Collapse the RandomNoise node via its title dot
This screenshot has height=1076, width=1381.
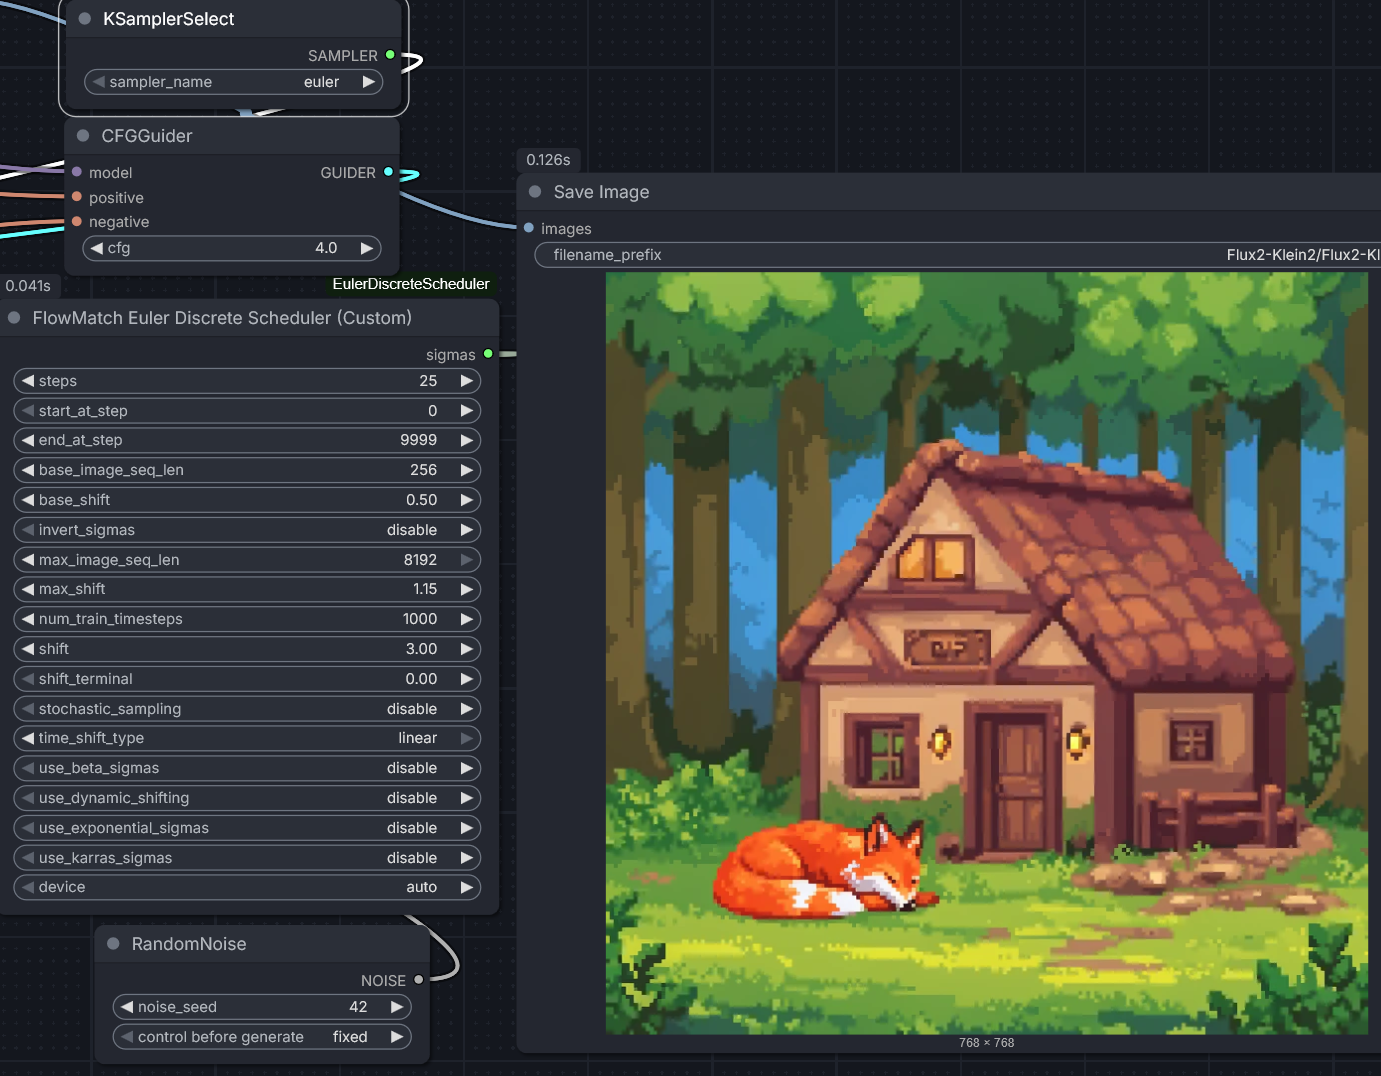coord(113,944)
